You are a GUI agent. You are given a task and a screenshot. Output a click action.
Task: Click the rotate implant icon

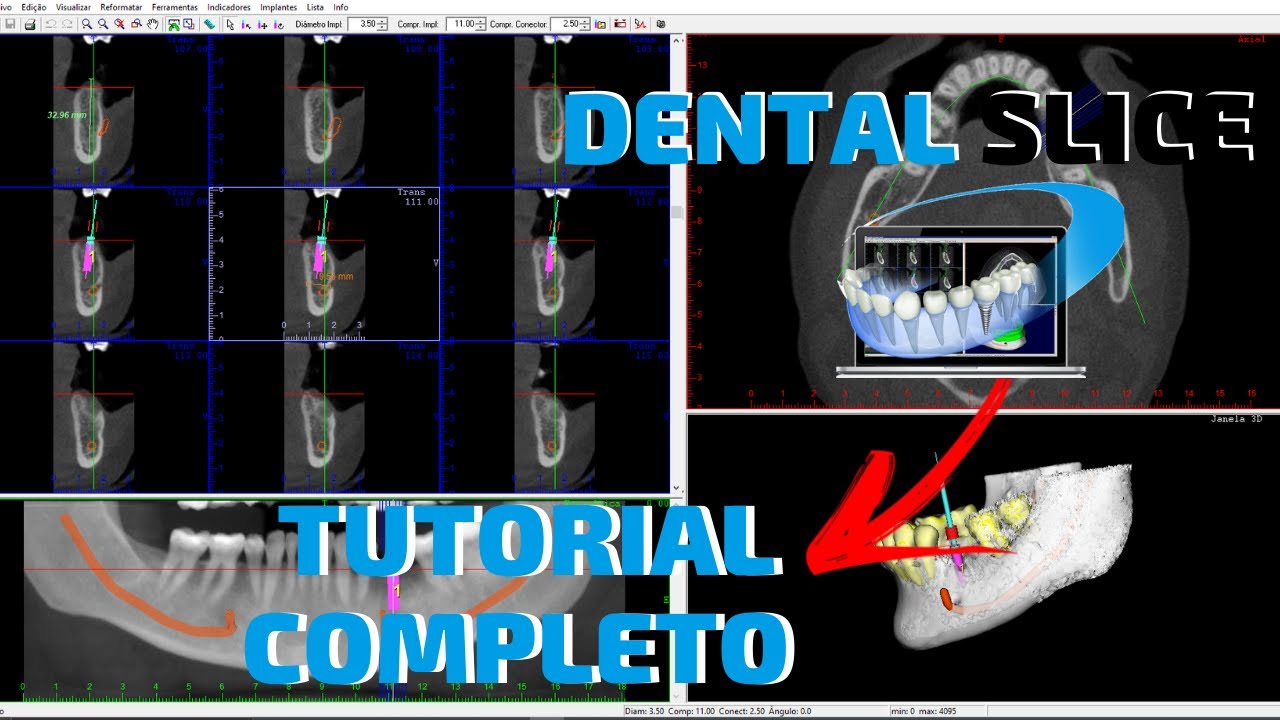[x=278, y=24]
